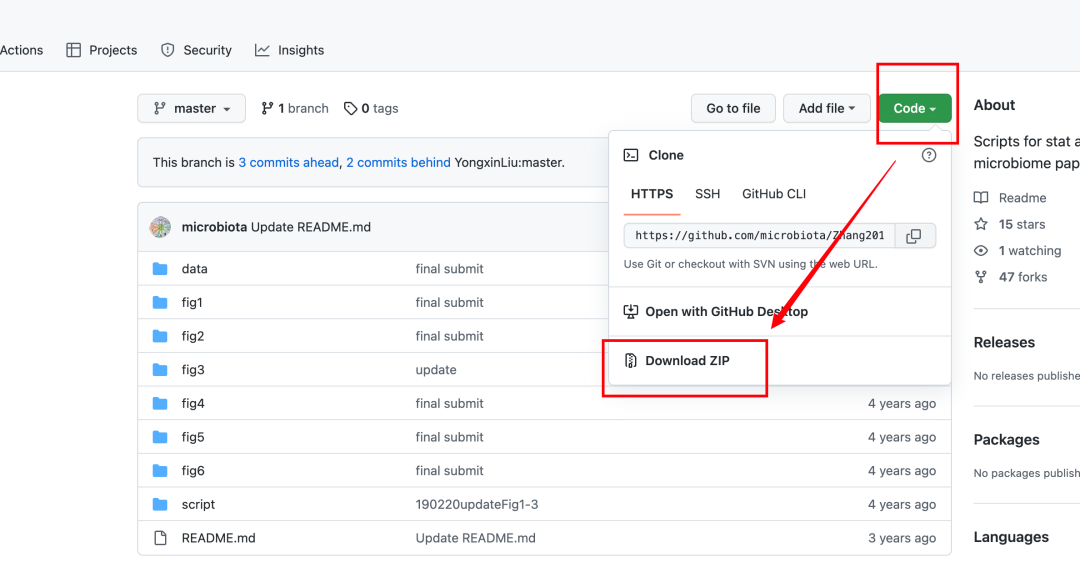The image size is (1080, 562).
Task: Click the folder icon next to data
Action: (x=160, y=269)
